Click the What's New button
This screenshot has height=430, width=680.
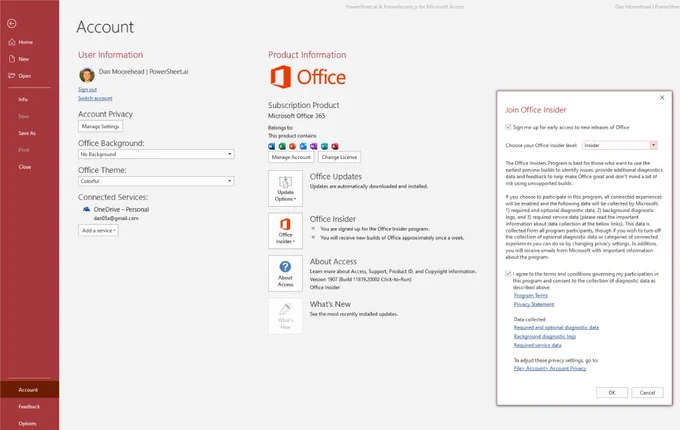(285, 316)
